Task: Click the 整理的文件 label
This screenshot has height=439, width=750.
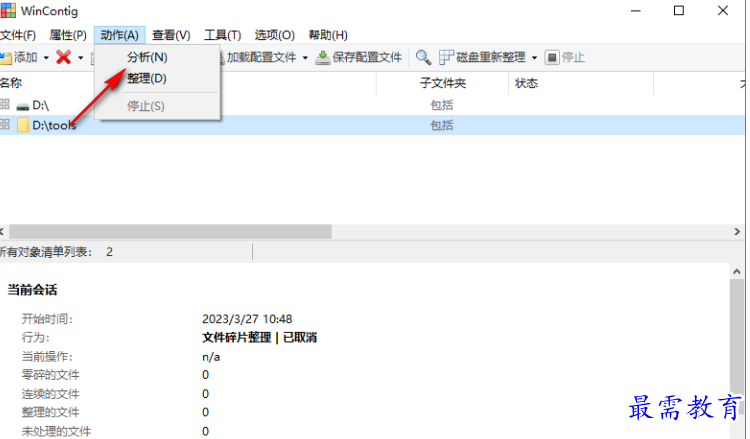Action: coord(50,412)
